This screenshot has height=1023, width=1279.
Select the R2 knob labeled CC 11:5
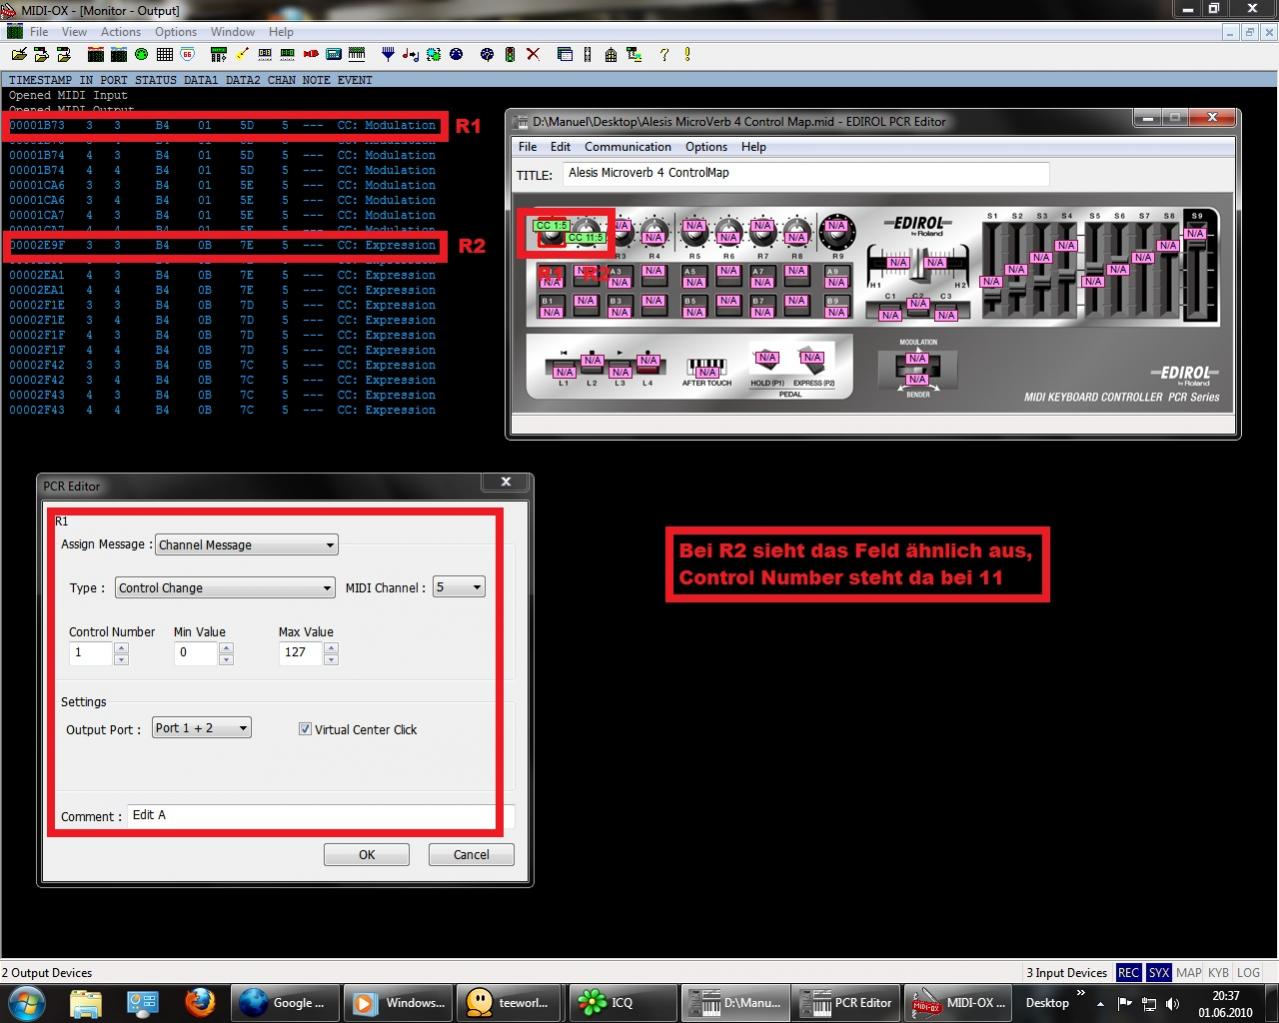[586, 232]
